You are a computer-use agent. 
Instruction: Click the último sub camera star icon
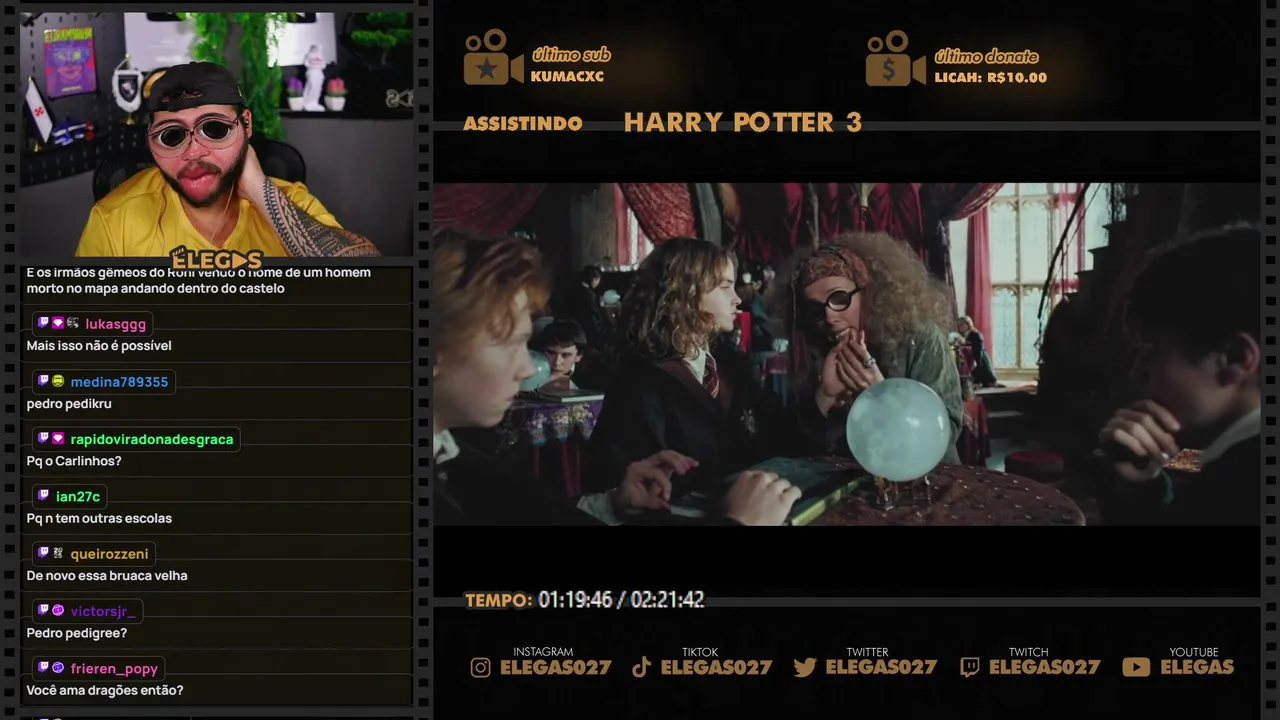(x=493, y=57)
